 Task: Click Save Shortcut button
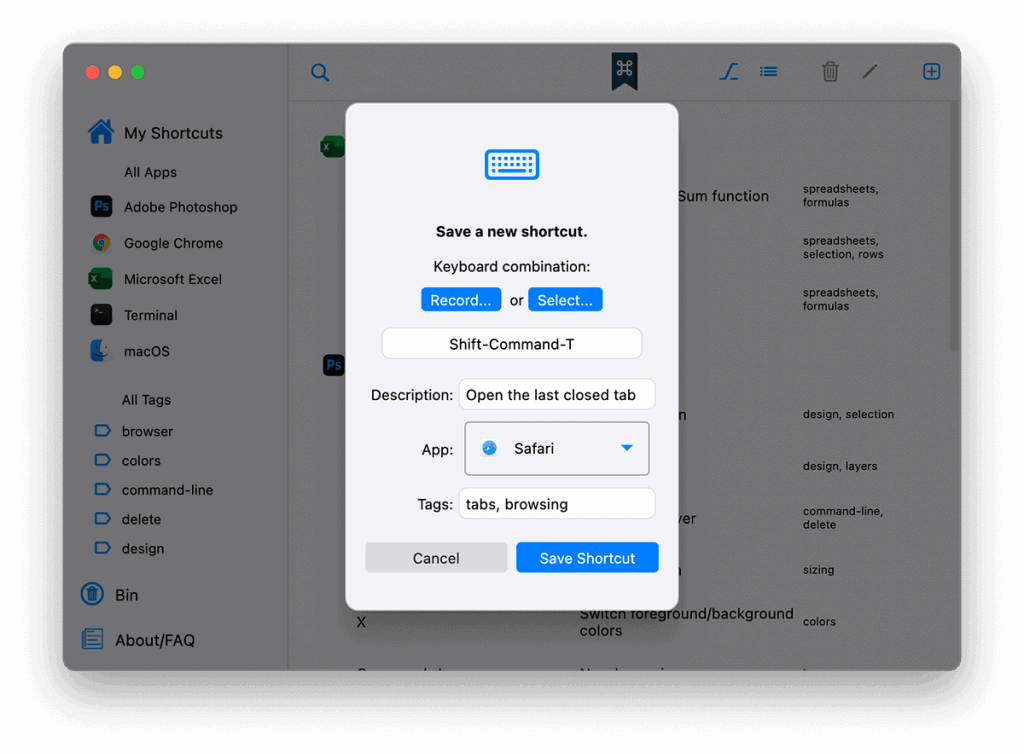click(x=587, y=558)
